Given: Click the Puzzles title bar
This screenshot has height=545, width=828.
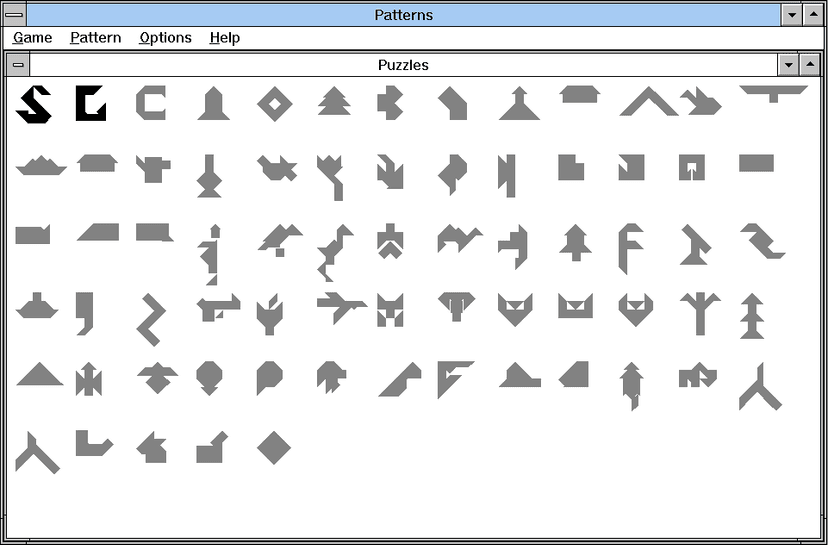Looking at the screenshot, I should [403, 65].
